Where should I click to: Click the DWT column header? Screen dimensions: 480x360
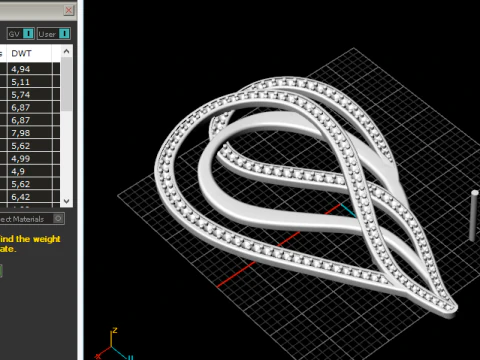point(30,53)
